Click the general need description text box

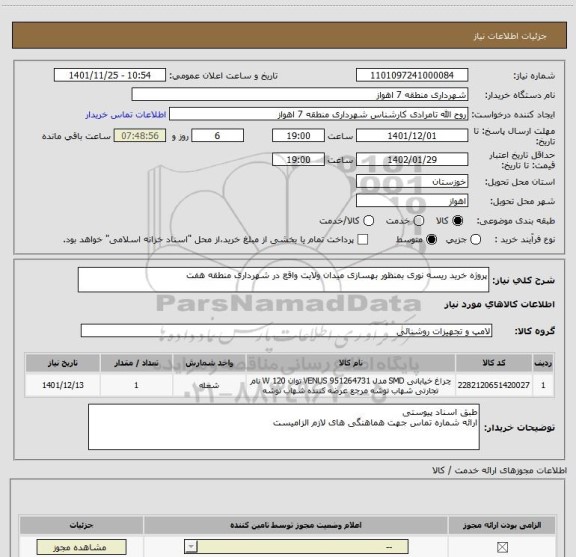tap(283, 280)
